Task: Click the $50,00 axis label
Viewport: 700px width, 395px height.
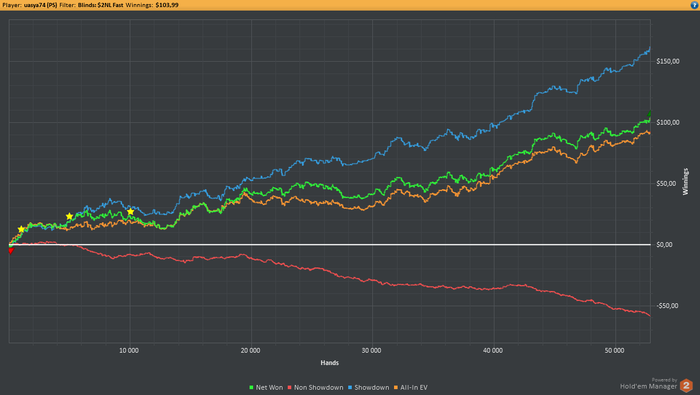Action: point(666,183)
